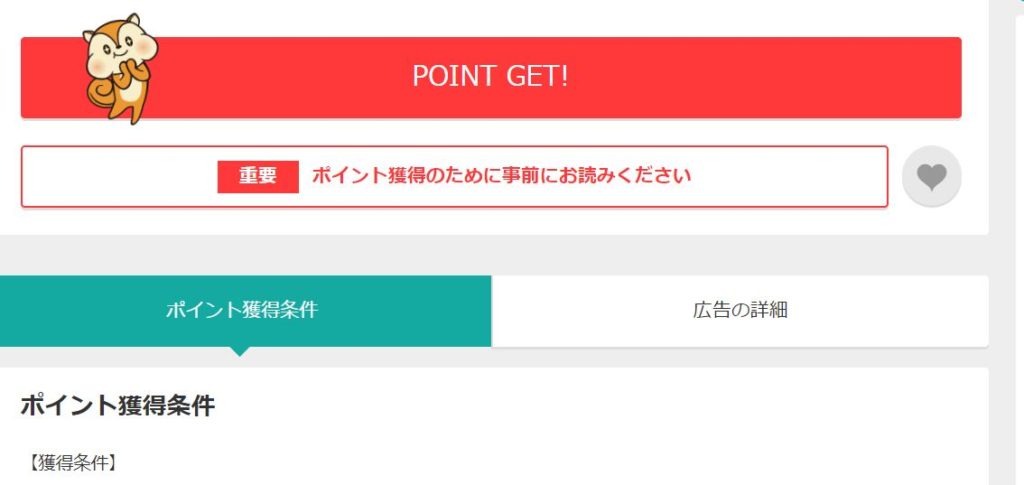Click the white area right of 広告の詳細

pos(888,311)
